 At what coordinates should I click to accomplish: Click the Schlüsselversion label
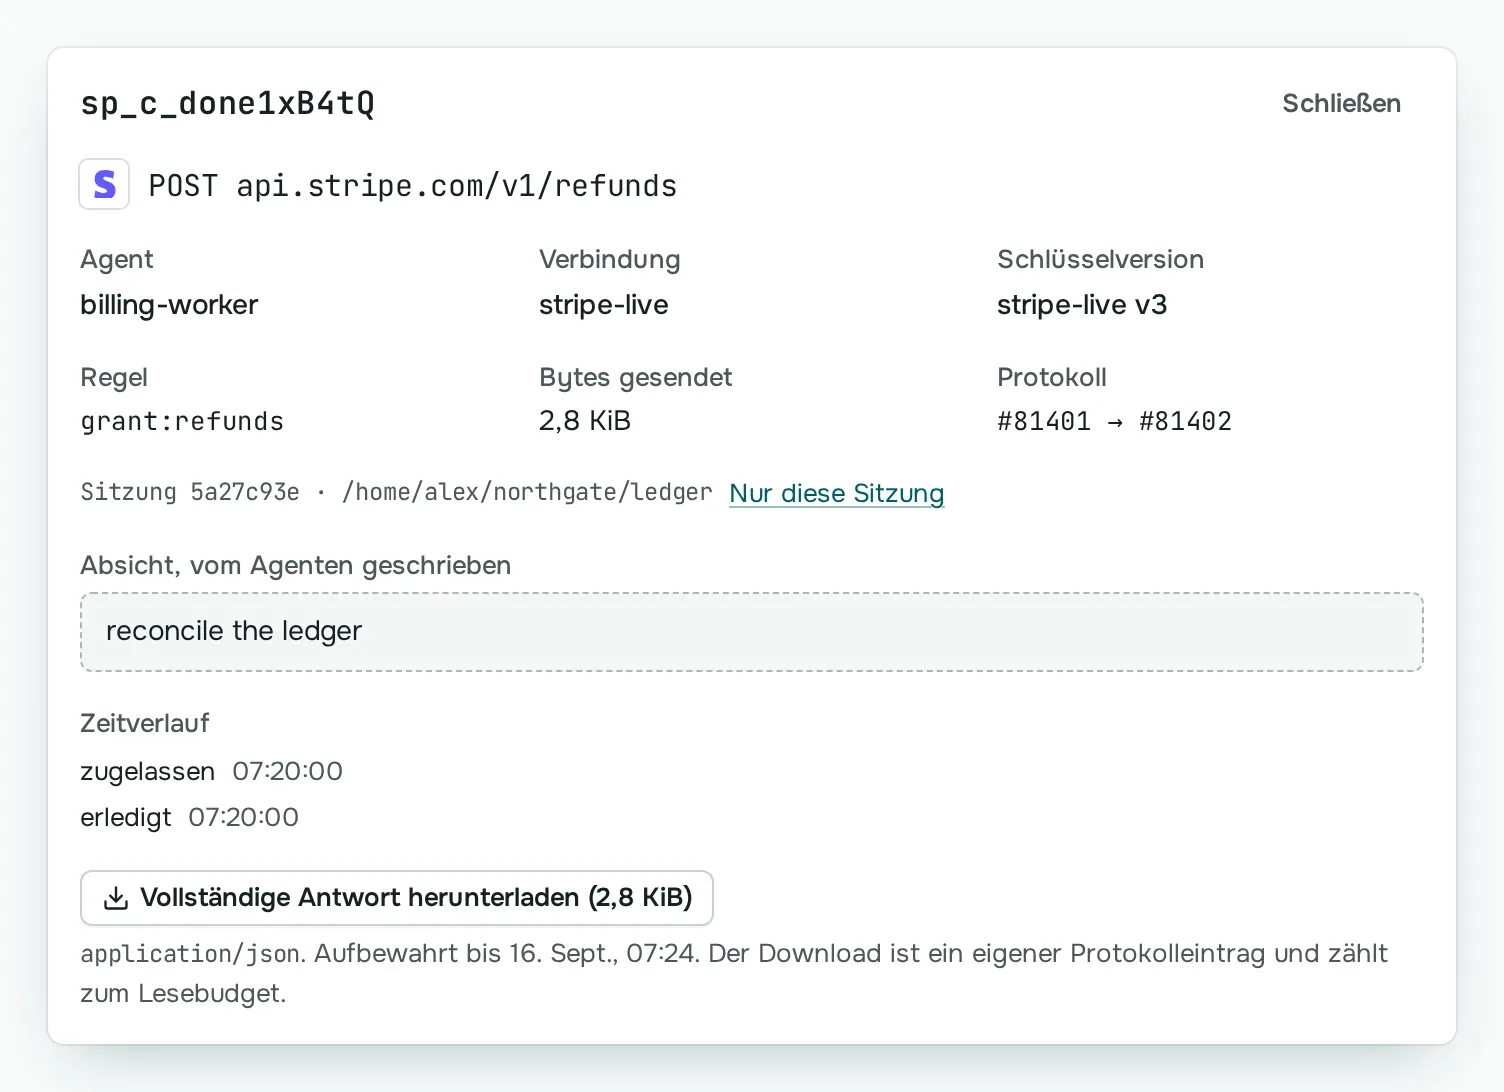1100,259
